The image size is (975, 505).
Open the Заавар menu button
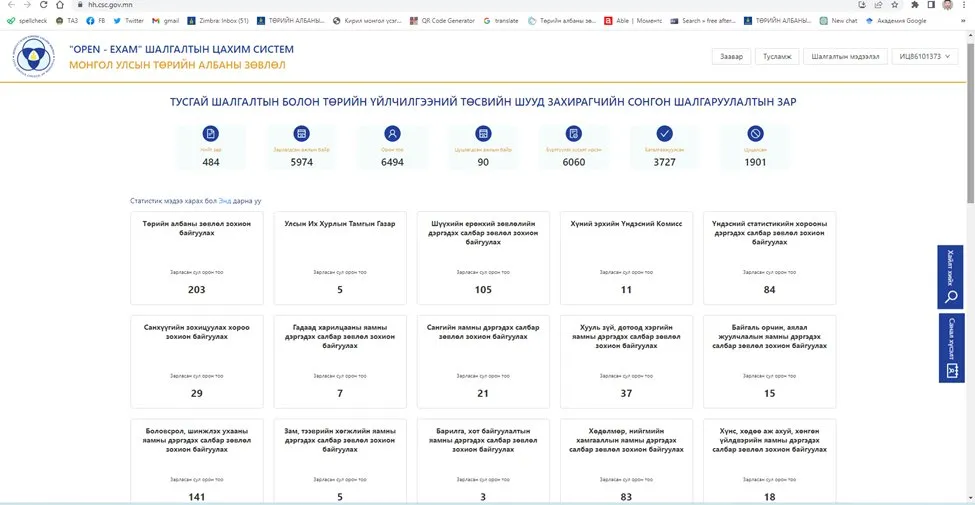[x=731, y=57]
